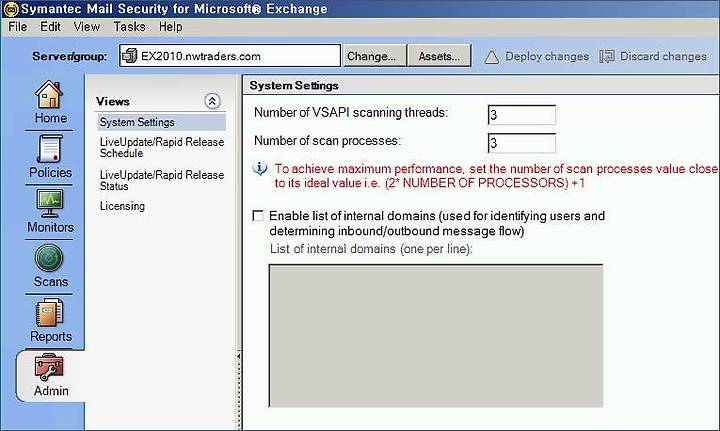Screen dimensions: 720x431
Task: Click Discard changes label
Action: click(663, 56)
